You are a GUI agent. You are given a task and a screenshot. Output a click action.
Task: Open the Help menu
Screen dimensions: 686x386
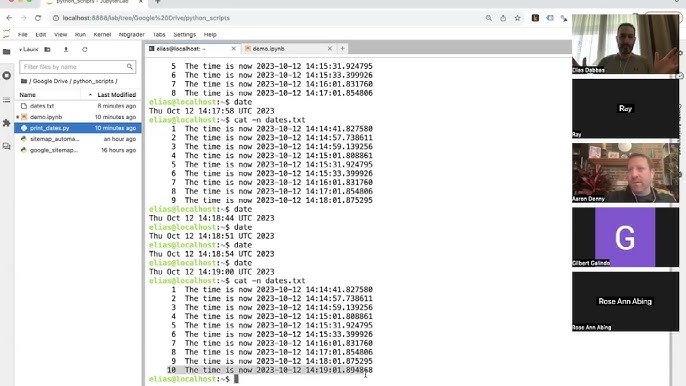[x=210, y=35]
